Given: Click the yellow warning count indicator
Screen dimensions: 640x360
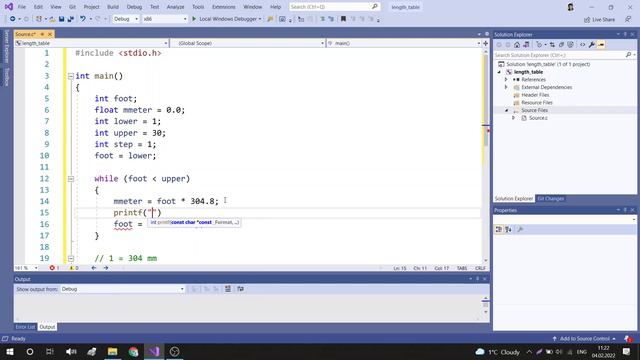Looking at the screenshot, I should pos(74,268).
